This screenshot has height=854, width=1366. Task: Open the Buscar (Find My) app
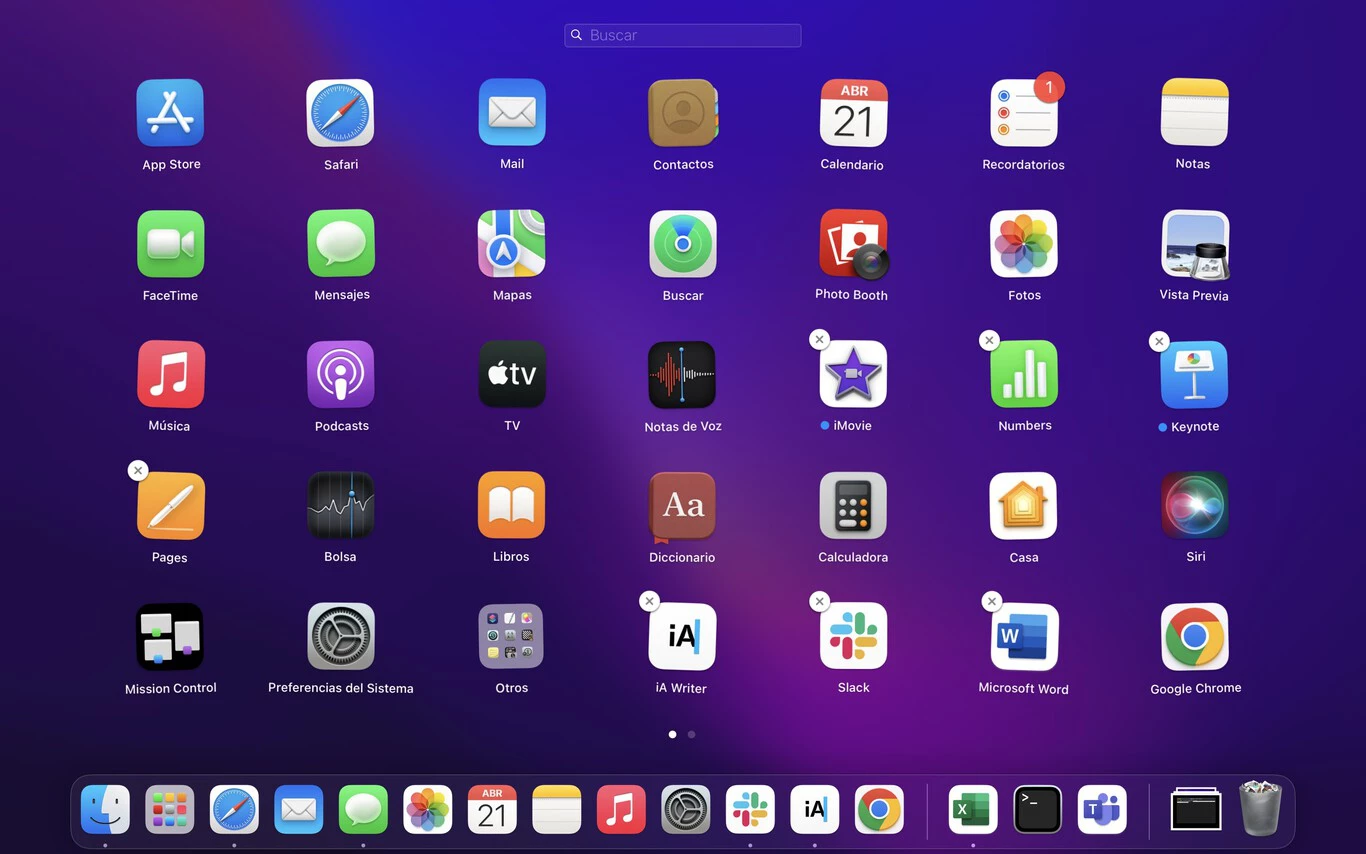pyautogui.click(x=683, y=244)
